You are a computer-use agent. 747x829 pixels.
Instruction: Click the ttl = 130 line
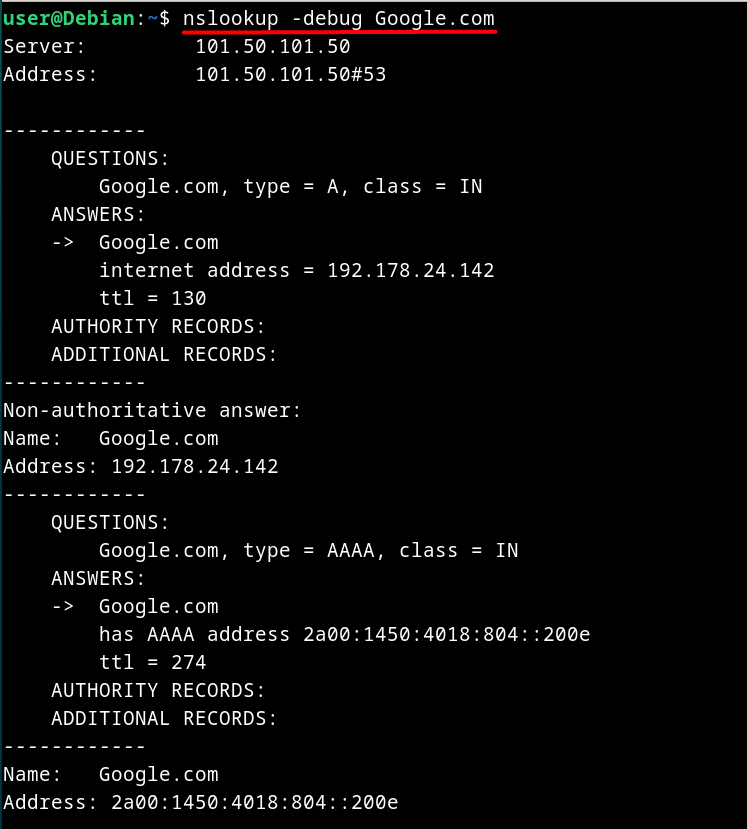coord(152,299)
